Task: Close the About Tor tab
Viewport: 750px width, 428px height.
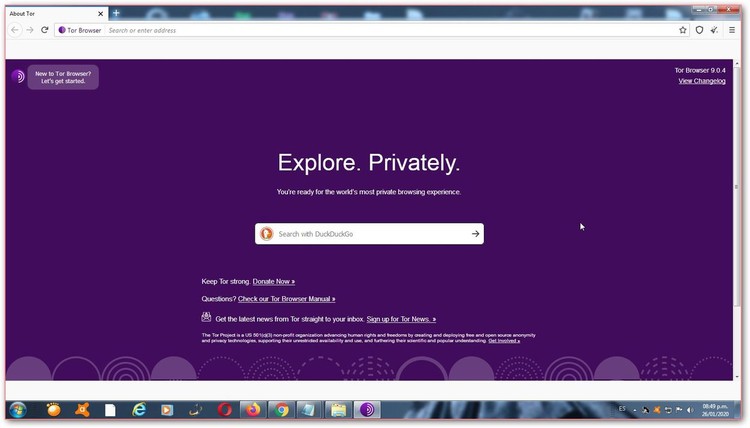Action: click(100, 14)
